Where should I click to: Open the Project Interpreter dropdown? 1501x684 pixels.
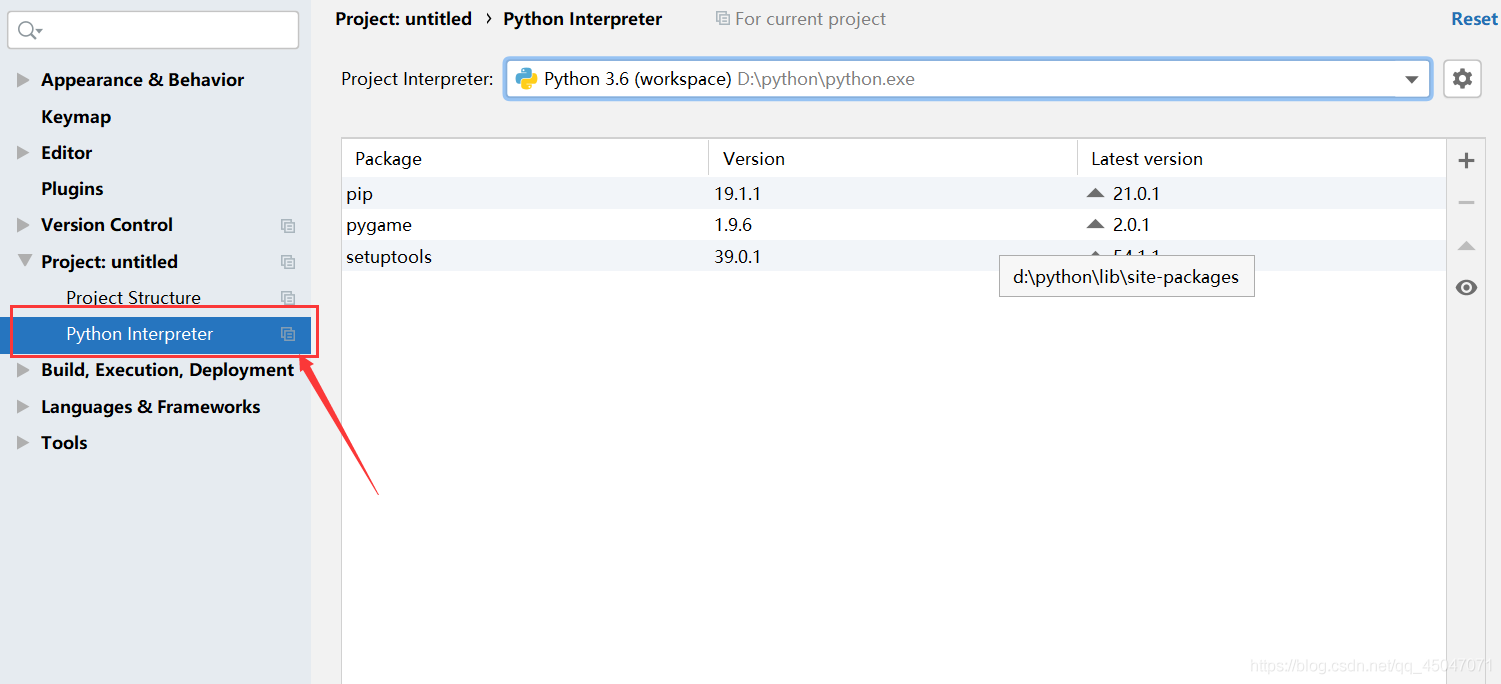1411,78
